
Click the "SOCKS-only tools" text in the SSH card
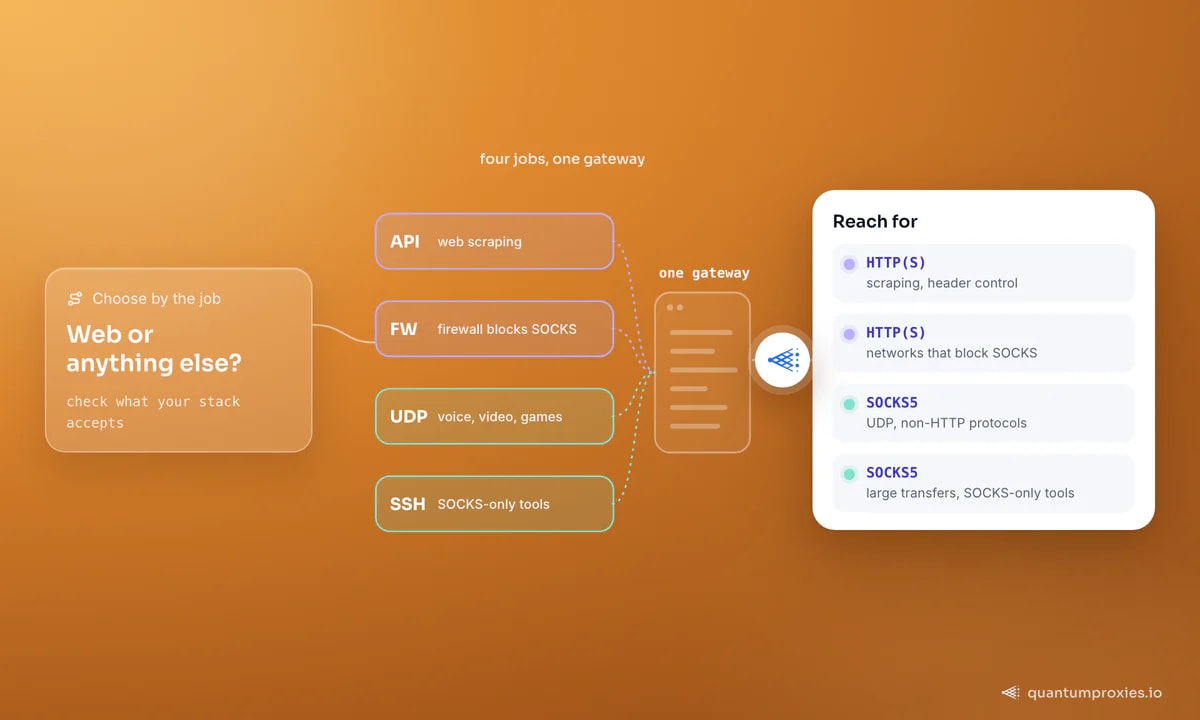[x=494, y=504]
